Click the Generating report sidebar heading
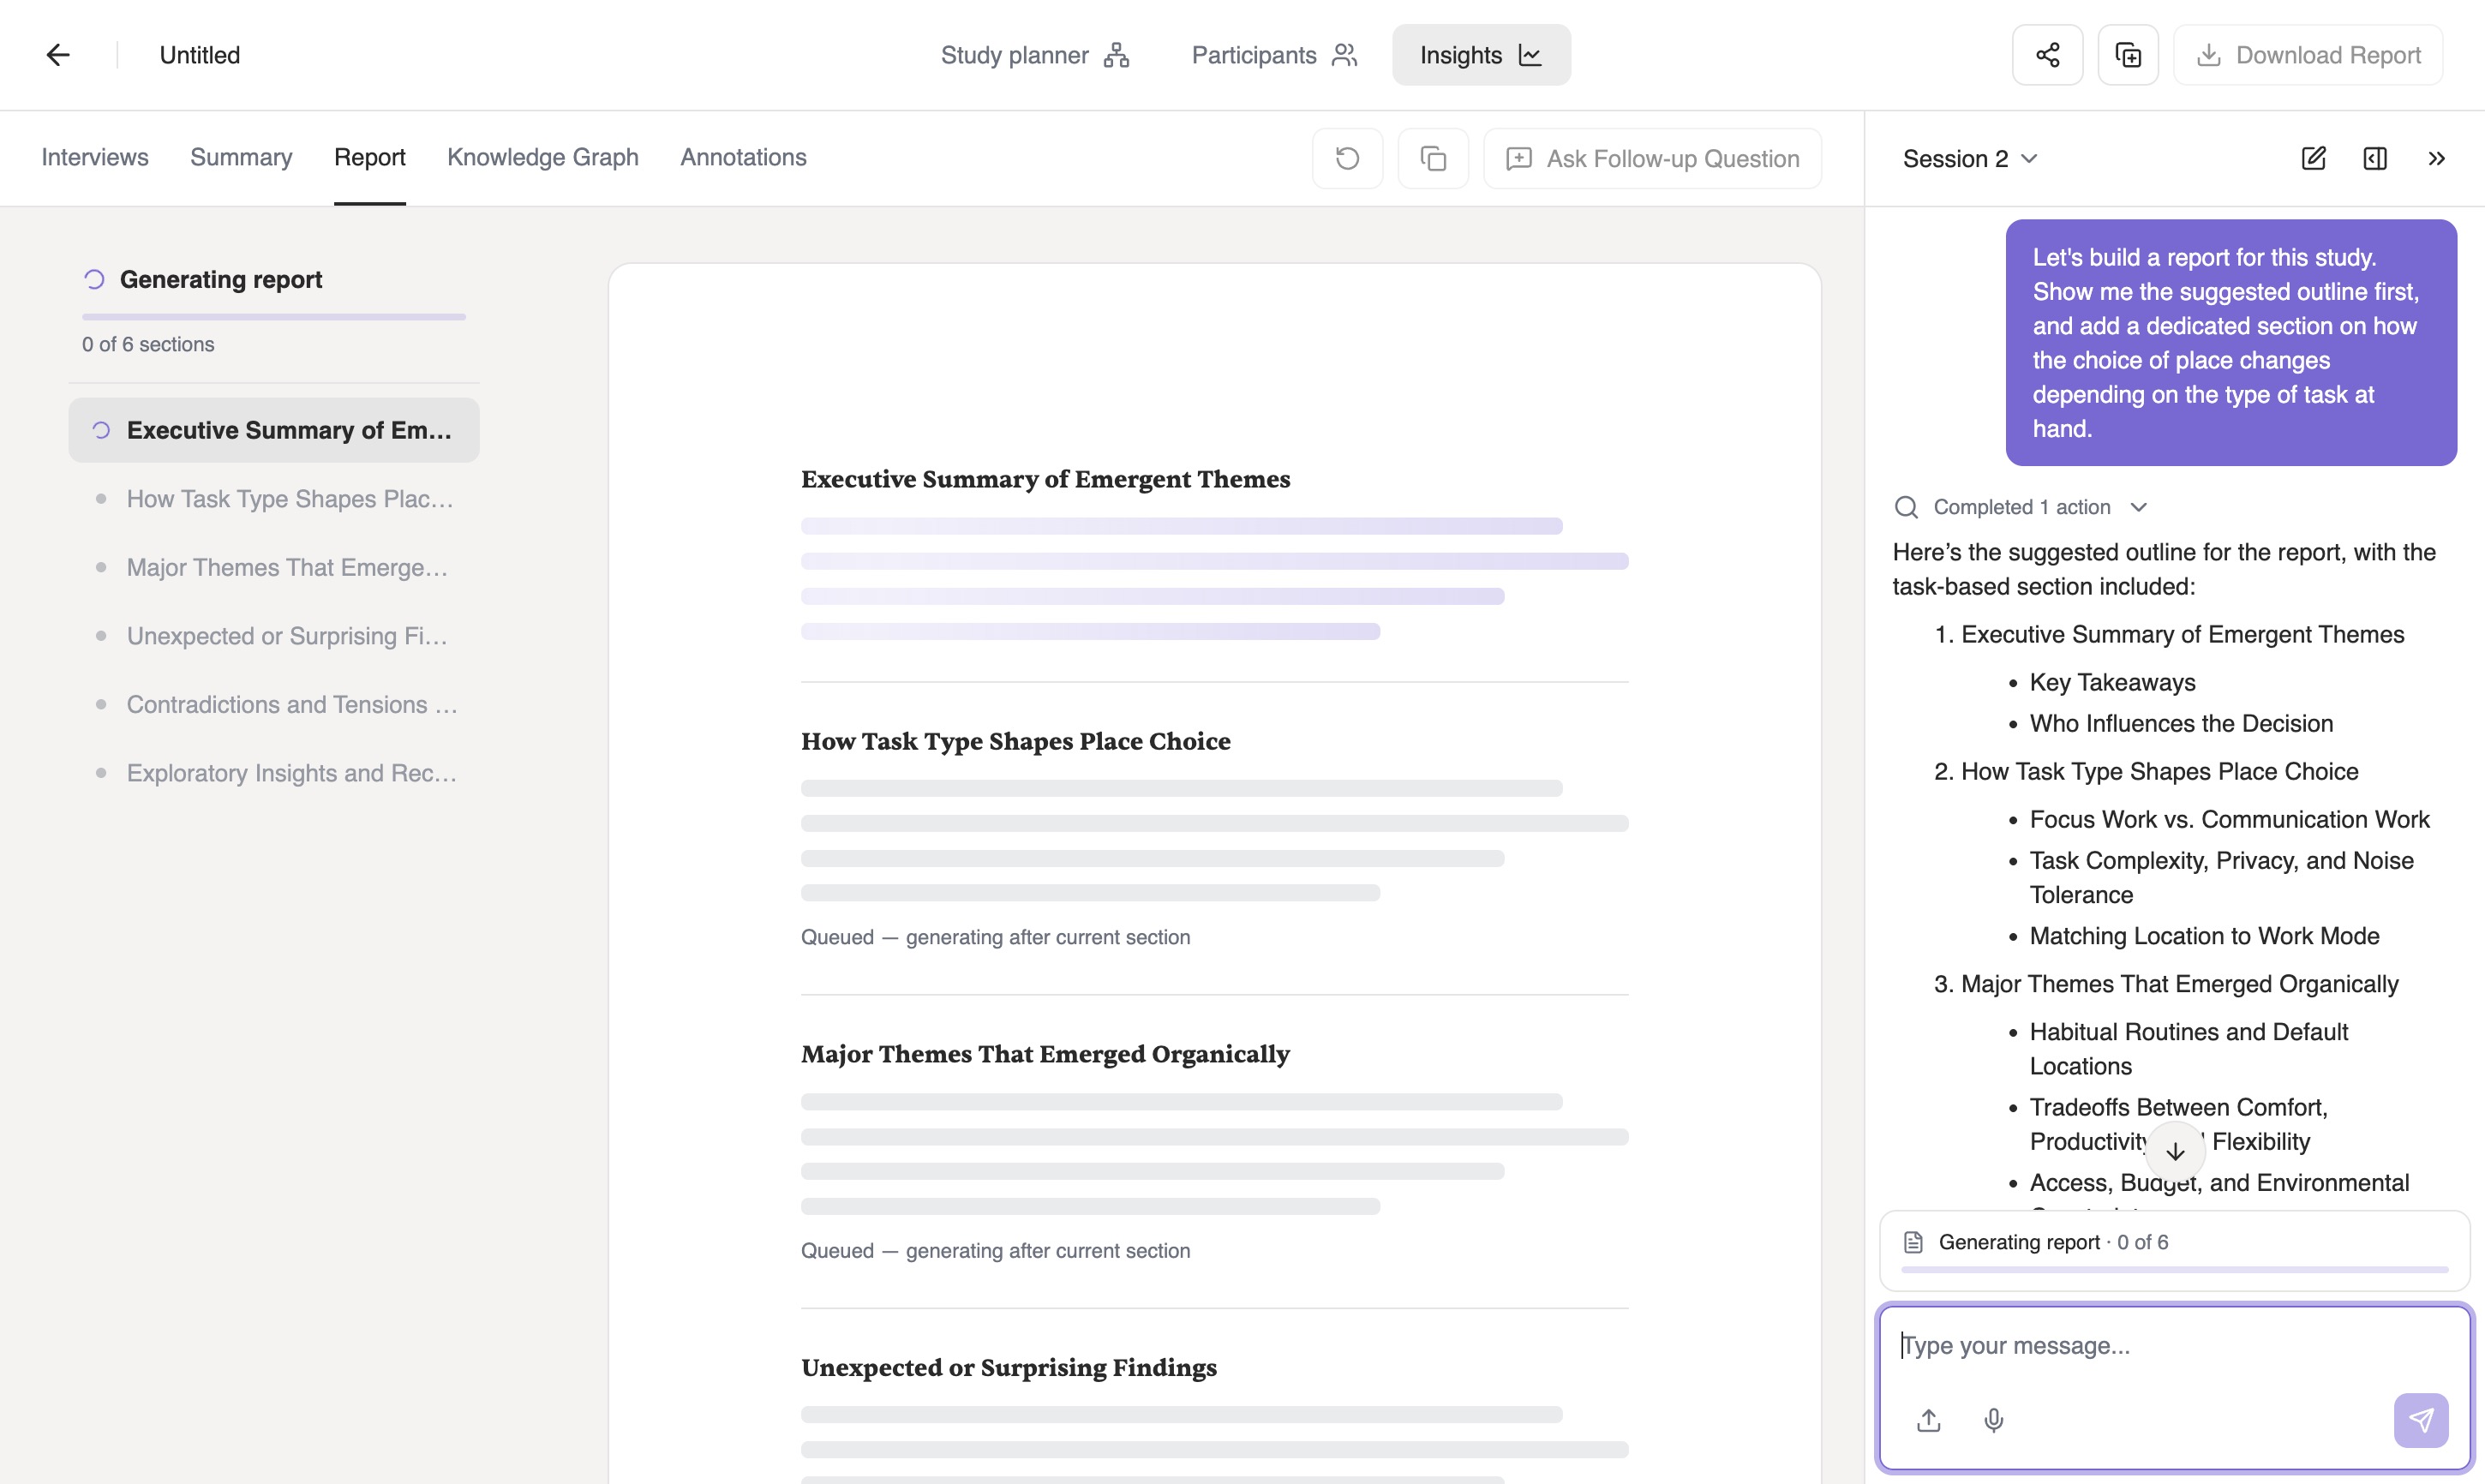This screenshot has width=2485, height=1484. click(x=221, y=279)
